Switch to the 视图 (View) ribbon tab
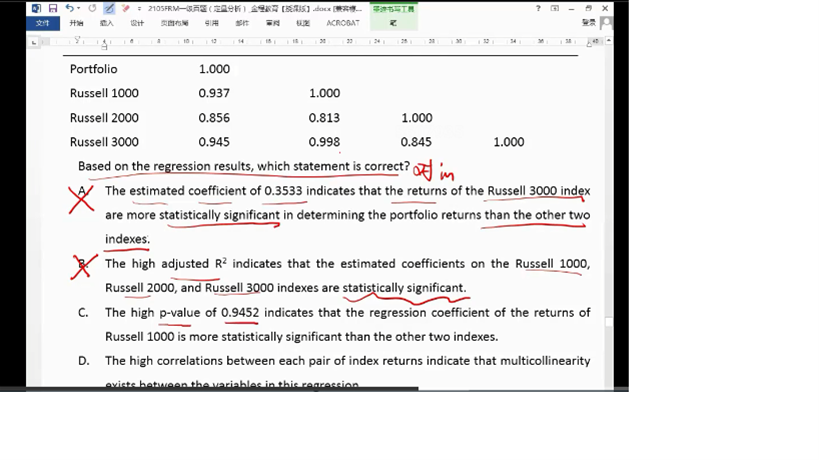The width and height of the screenshot is (819, 460). tap(303, 23)
